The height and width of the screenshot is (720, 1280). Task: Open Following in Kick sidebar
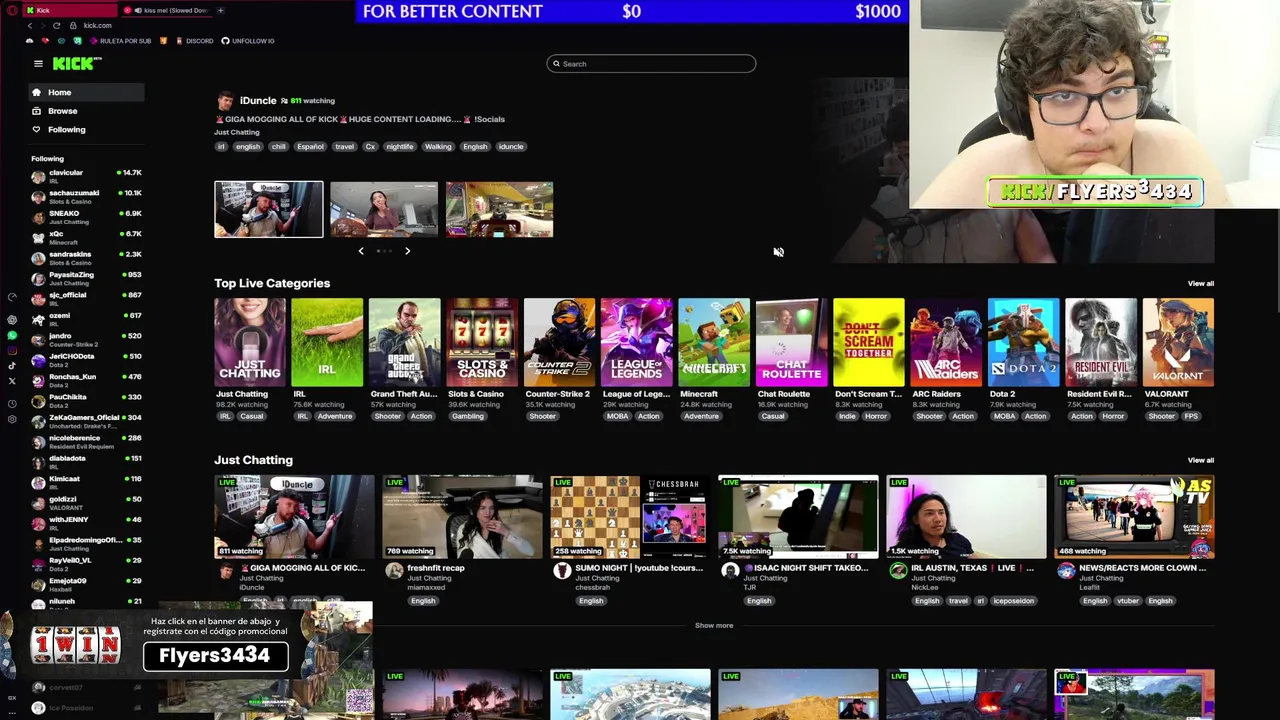tap(86, 129)
